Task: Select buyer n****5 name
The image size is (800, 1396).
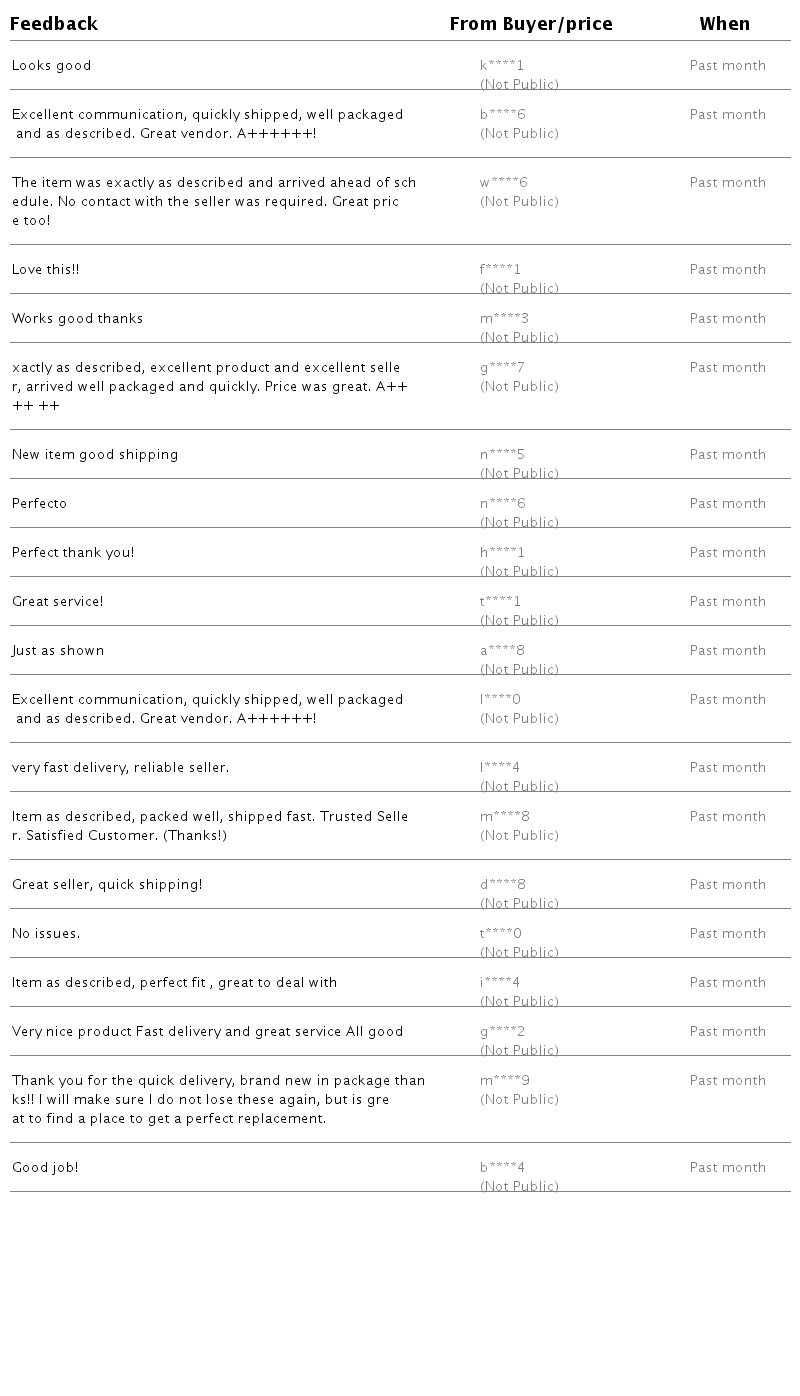Action: 502,455
